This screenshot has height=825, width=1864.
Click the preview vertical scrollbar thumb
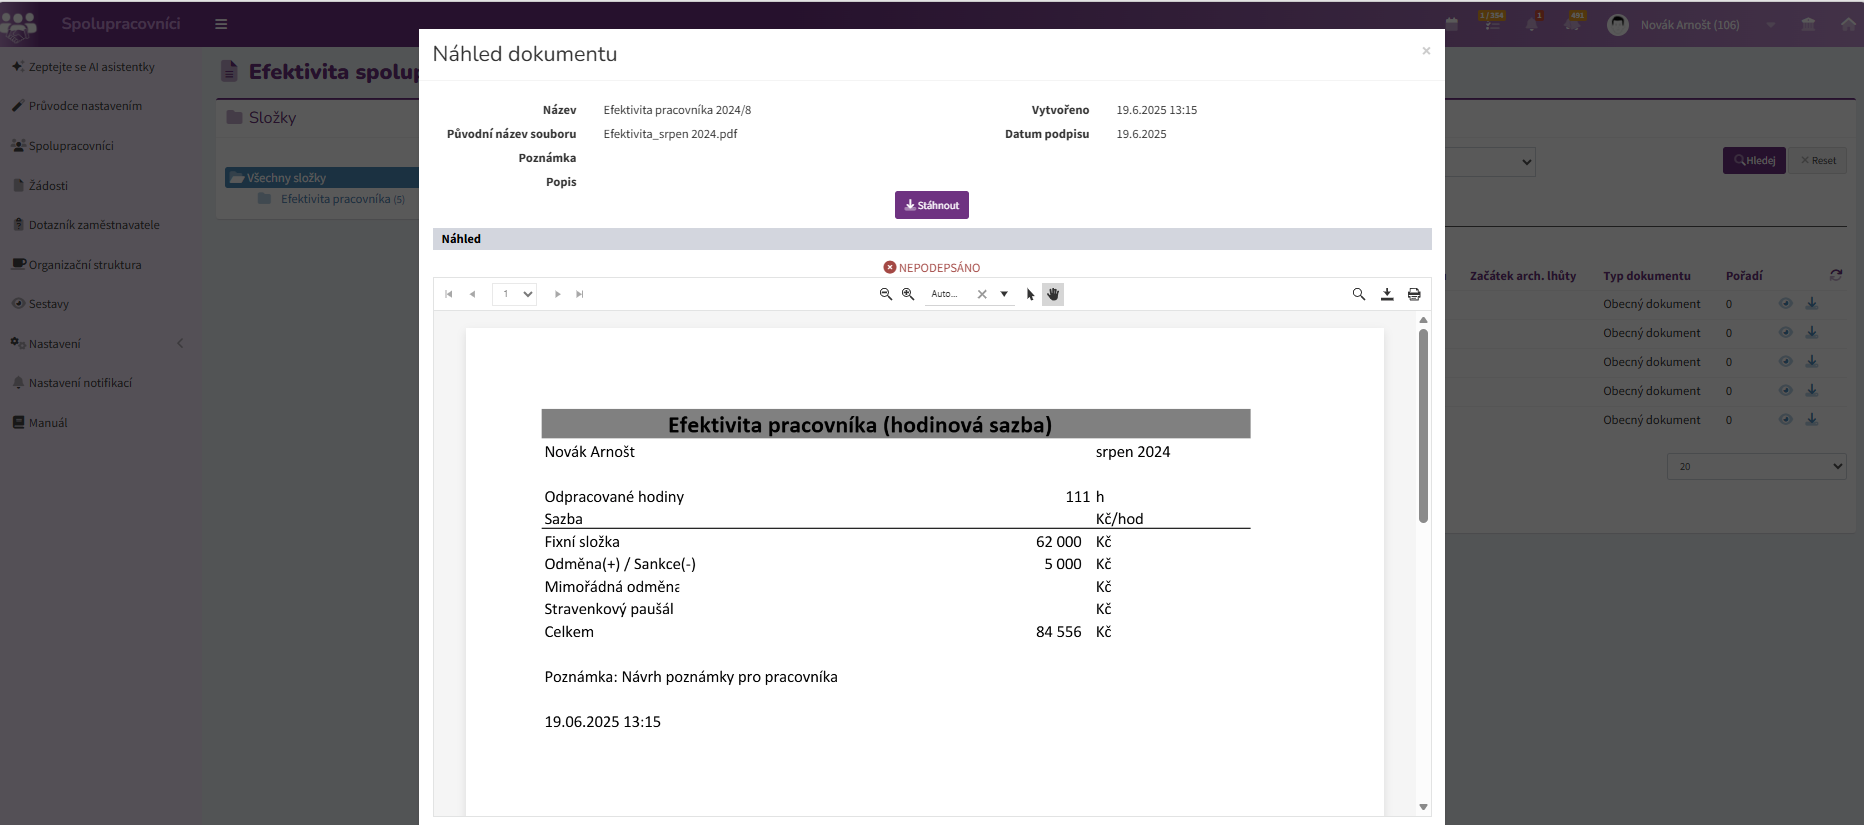tap(1423, 425)
